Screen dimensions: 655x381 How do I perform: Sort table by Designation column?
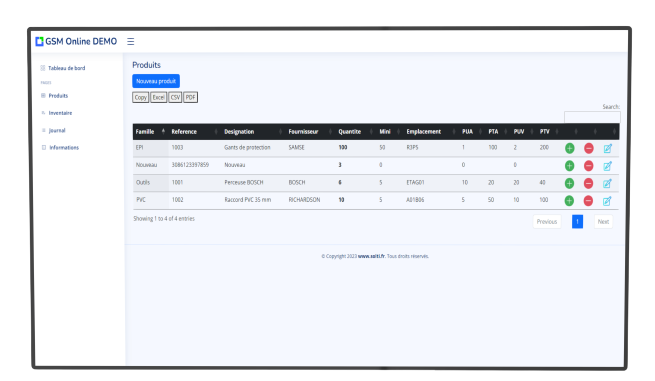click(x=253, y=132)
